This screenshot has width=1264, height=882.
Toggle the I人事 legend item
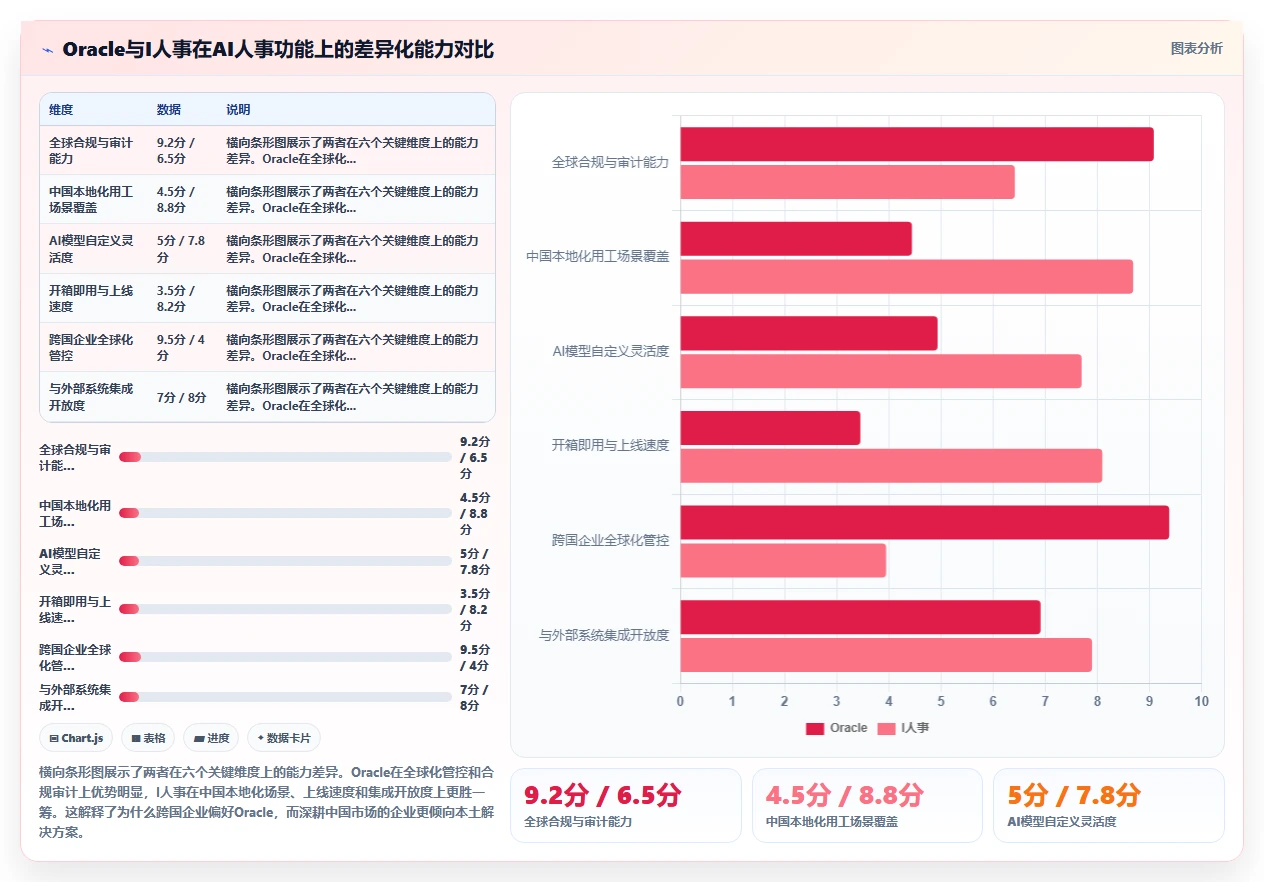(x=903, y=728)
